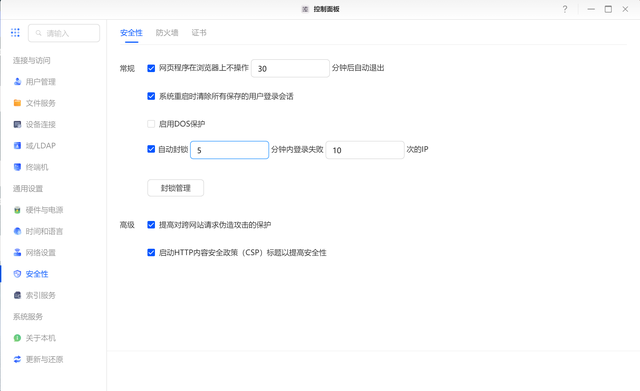Click the 次的IP text
The image size is (640, 391).
[x=417, y=149]
